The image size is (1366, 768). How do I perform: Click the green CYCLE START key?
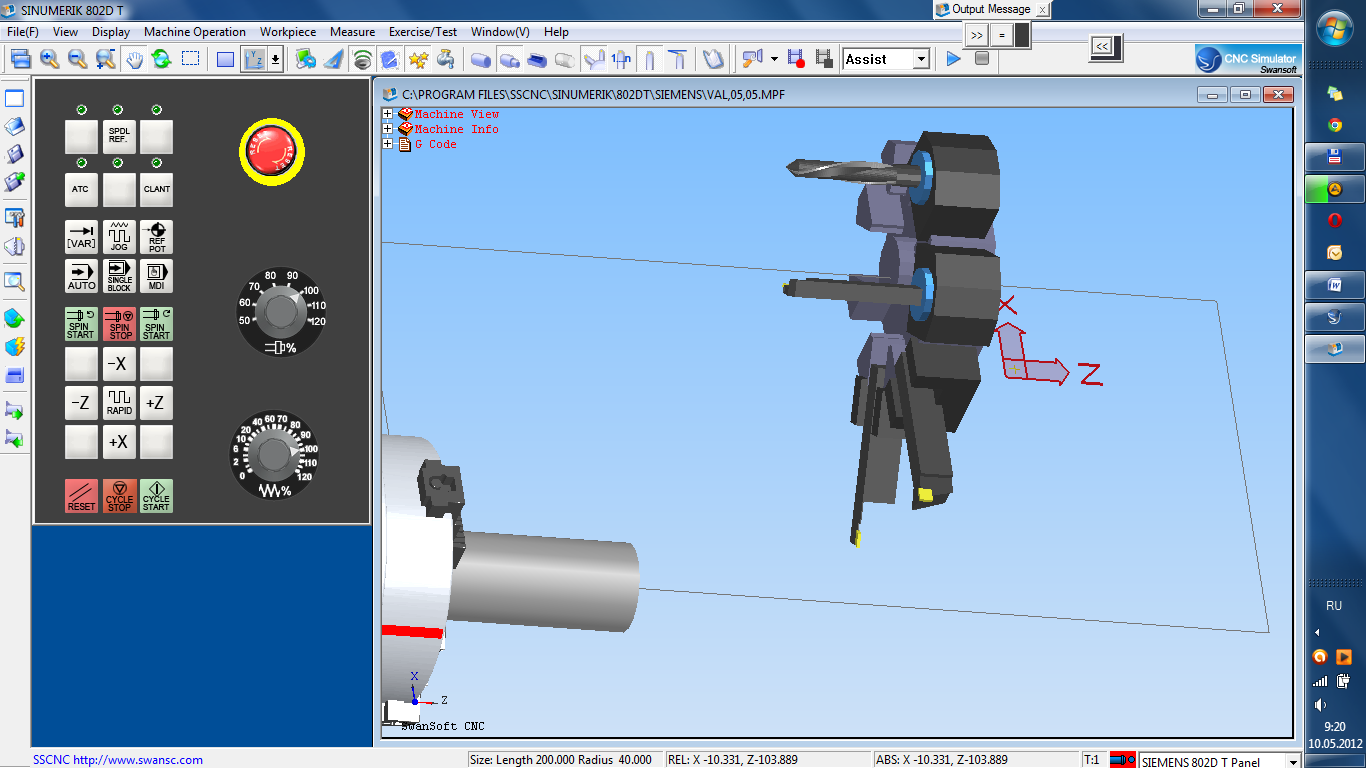(156, 496)
